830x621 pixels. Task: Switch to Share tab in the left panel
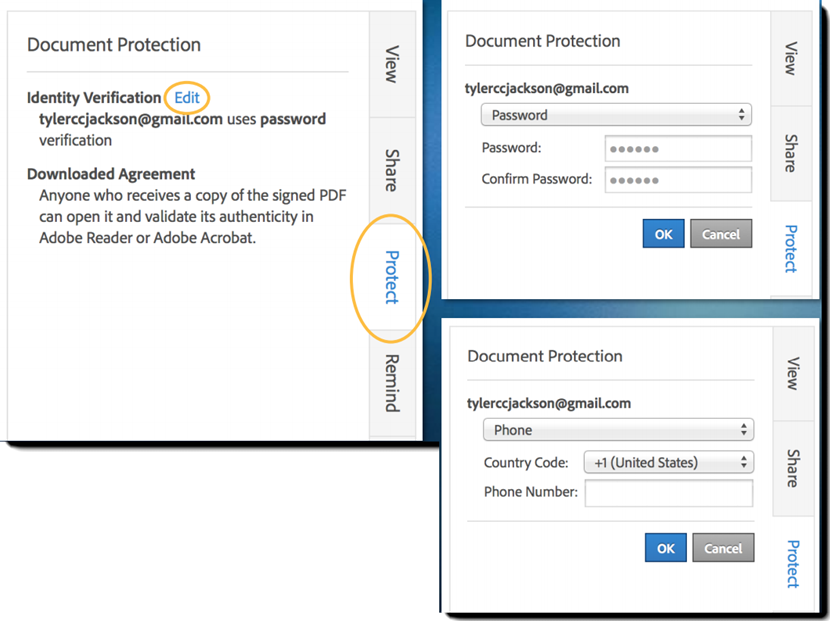391,170
